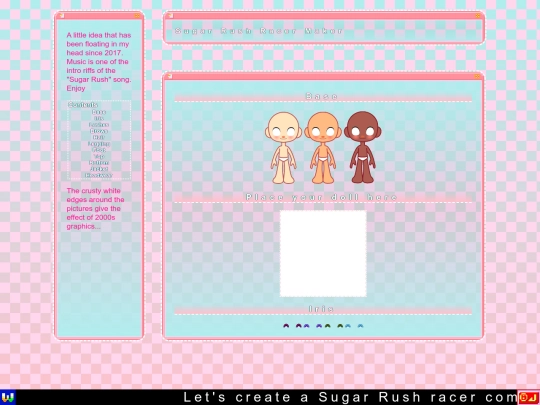This screenshot has height=405, width=540.
Task: Jump to Hair in Contents list
Action: (x=99, y=137)
